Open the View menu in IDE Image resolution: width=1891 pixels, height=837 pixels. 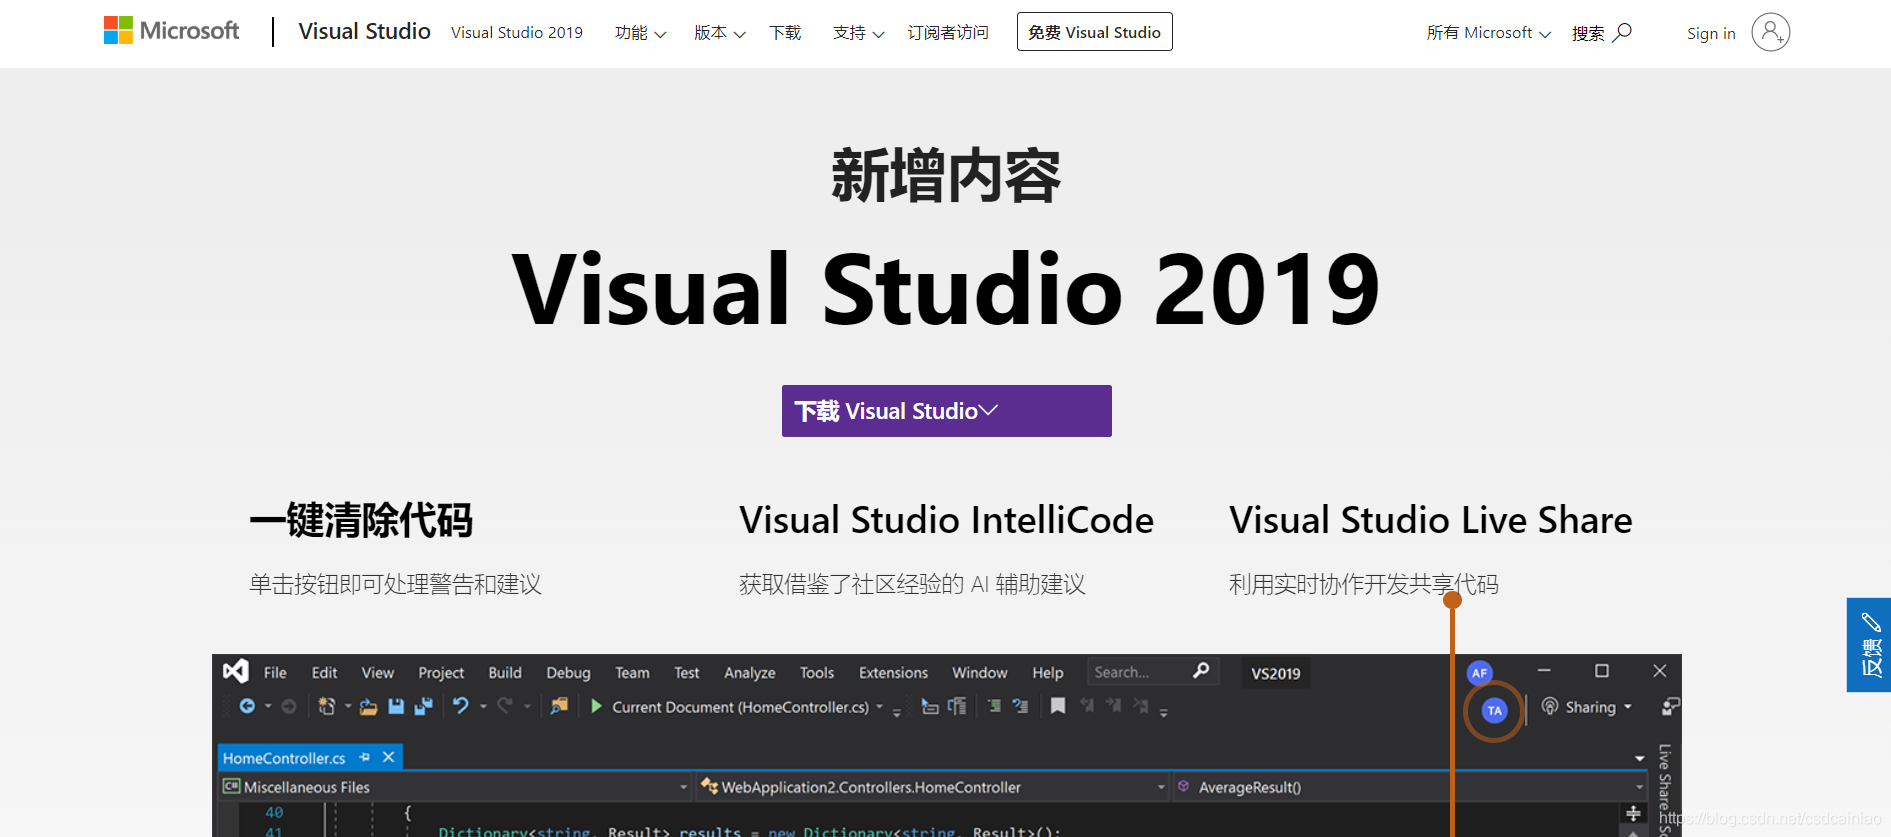point(377,672)
